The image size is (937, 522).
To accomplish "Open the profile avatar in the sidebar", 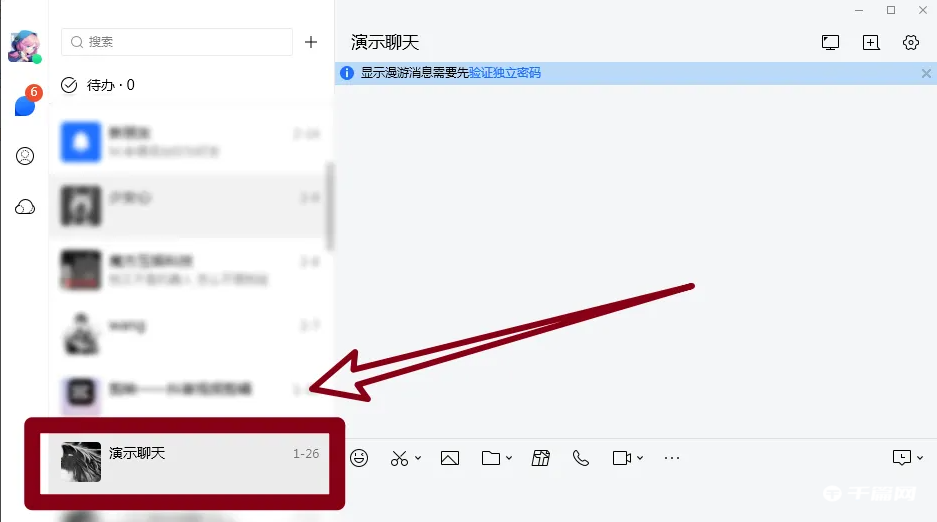I will (x=25, y=47).
